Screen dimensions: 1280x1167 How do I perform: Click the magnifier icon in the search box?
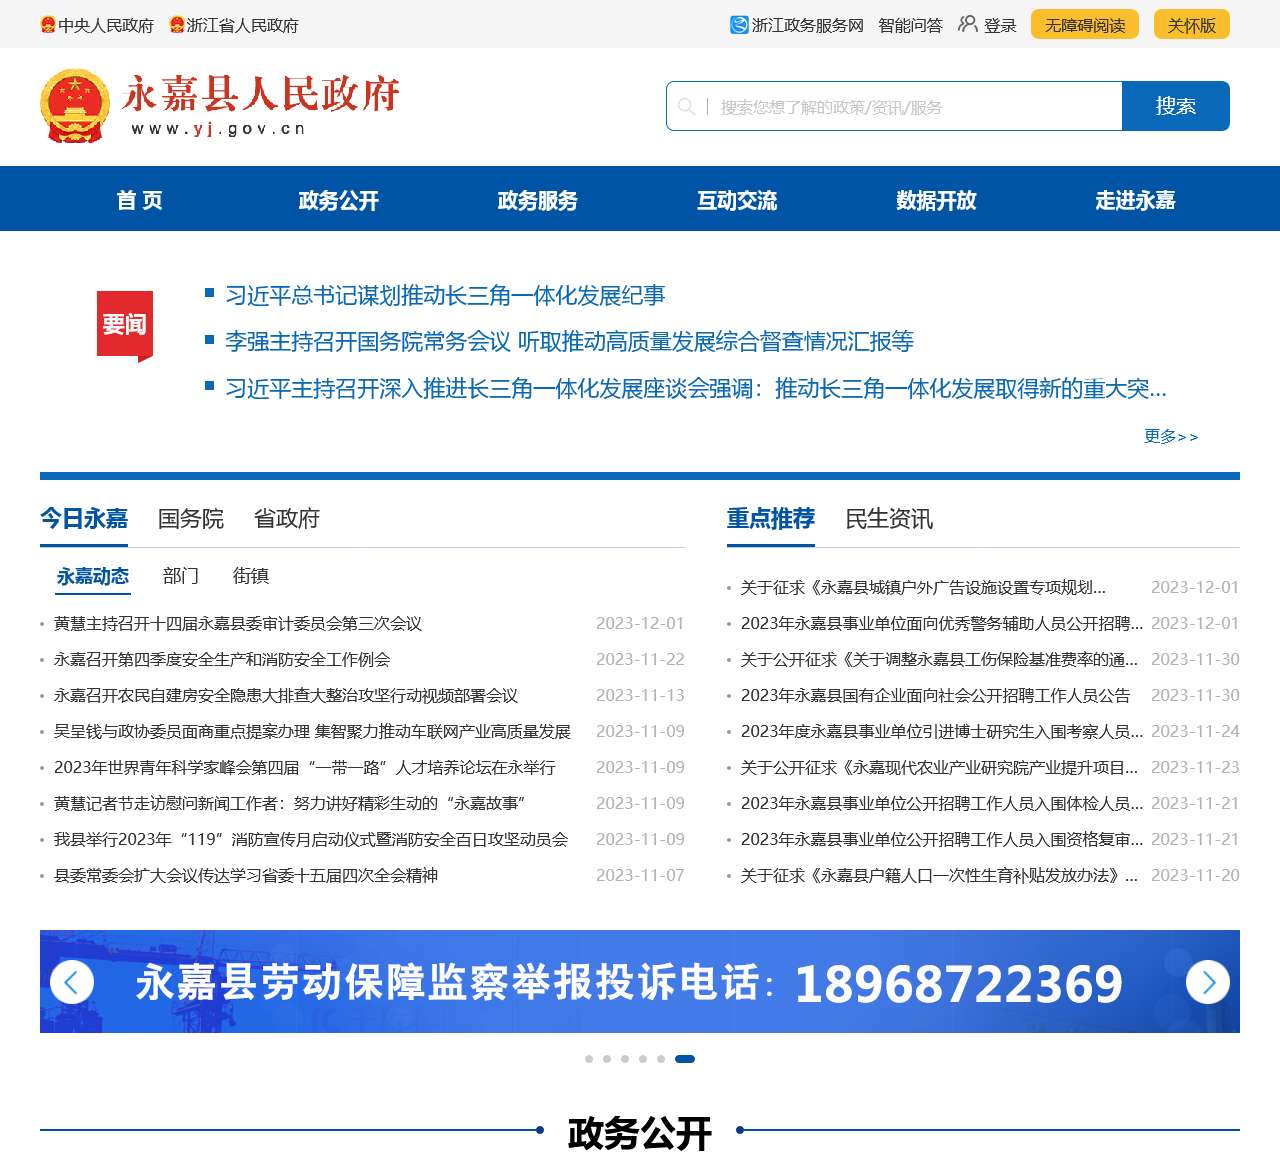[x=688, y=106]
